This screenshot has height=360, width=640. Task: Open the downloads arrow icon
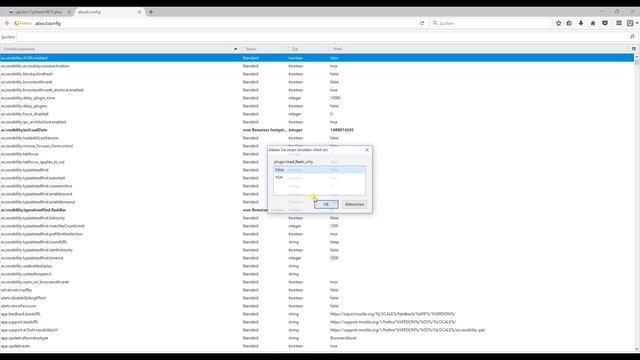[x=581, y=23]
